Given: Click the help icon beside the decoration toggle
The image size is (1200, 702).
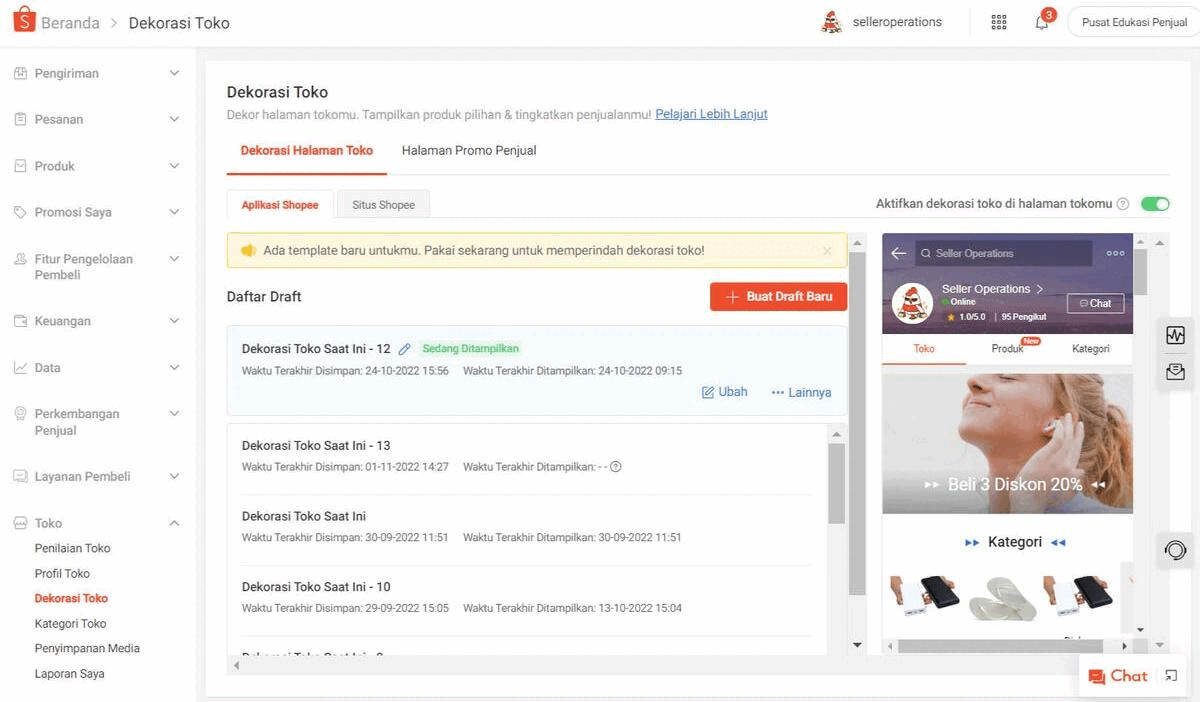Looking at the screenshot, I should point(1123,204).
